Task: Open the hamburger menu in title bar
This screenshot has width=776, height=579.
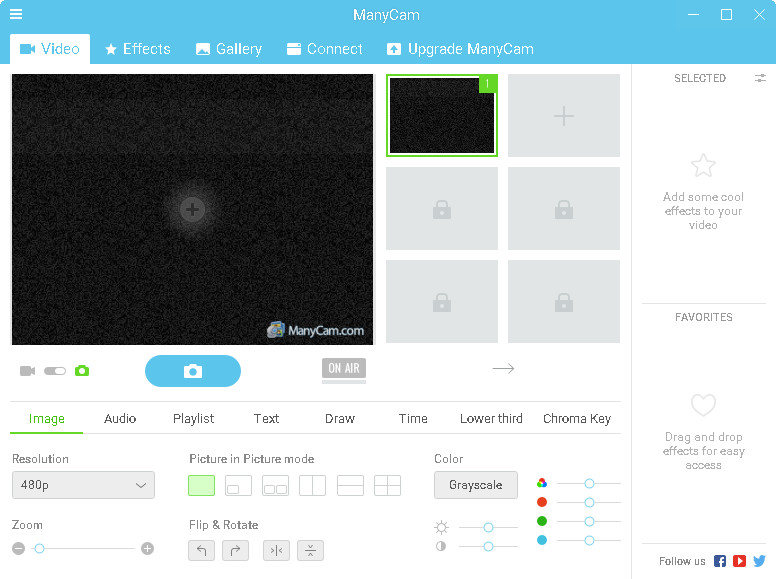Action: (16, 15)
